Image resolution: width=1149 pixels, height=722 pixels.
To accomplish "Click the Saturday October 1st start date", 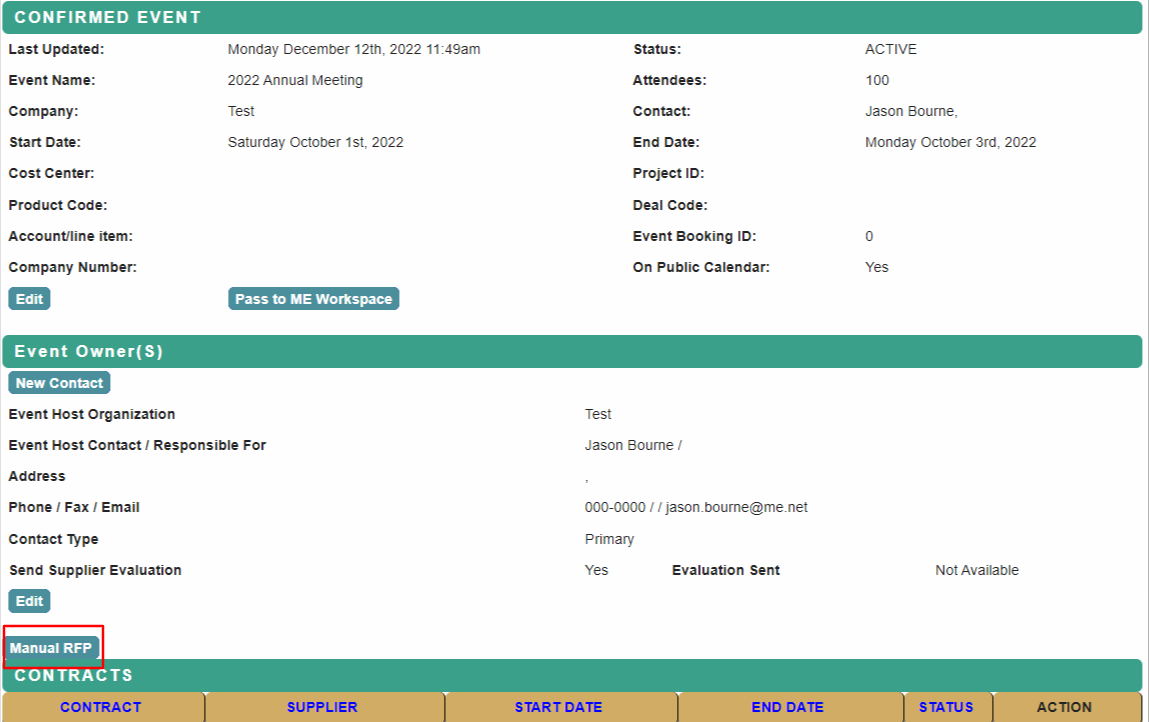I will [x=315, y=142].
